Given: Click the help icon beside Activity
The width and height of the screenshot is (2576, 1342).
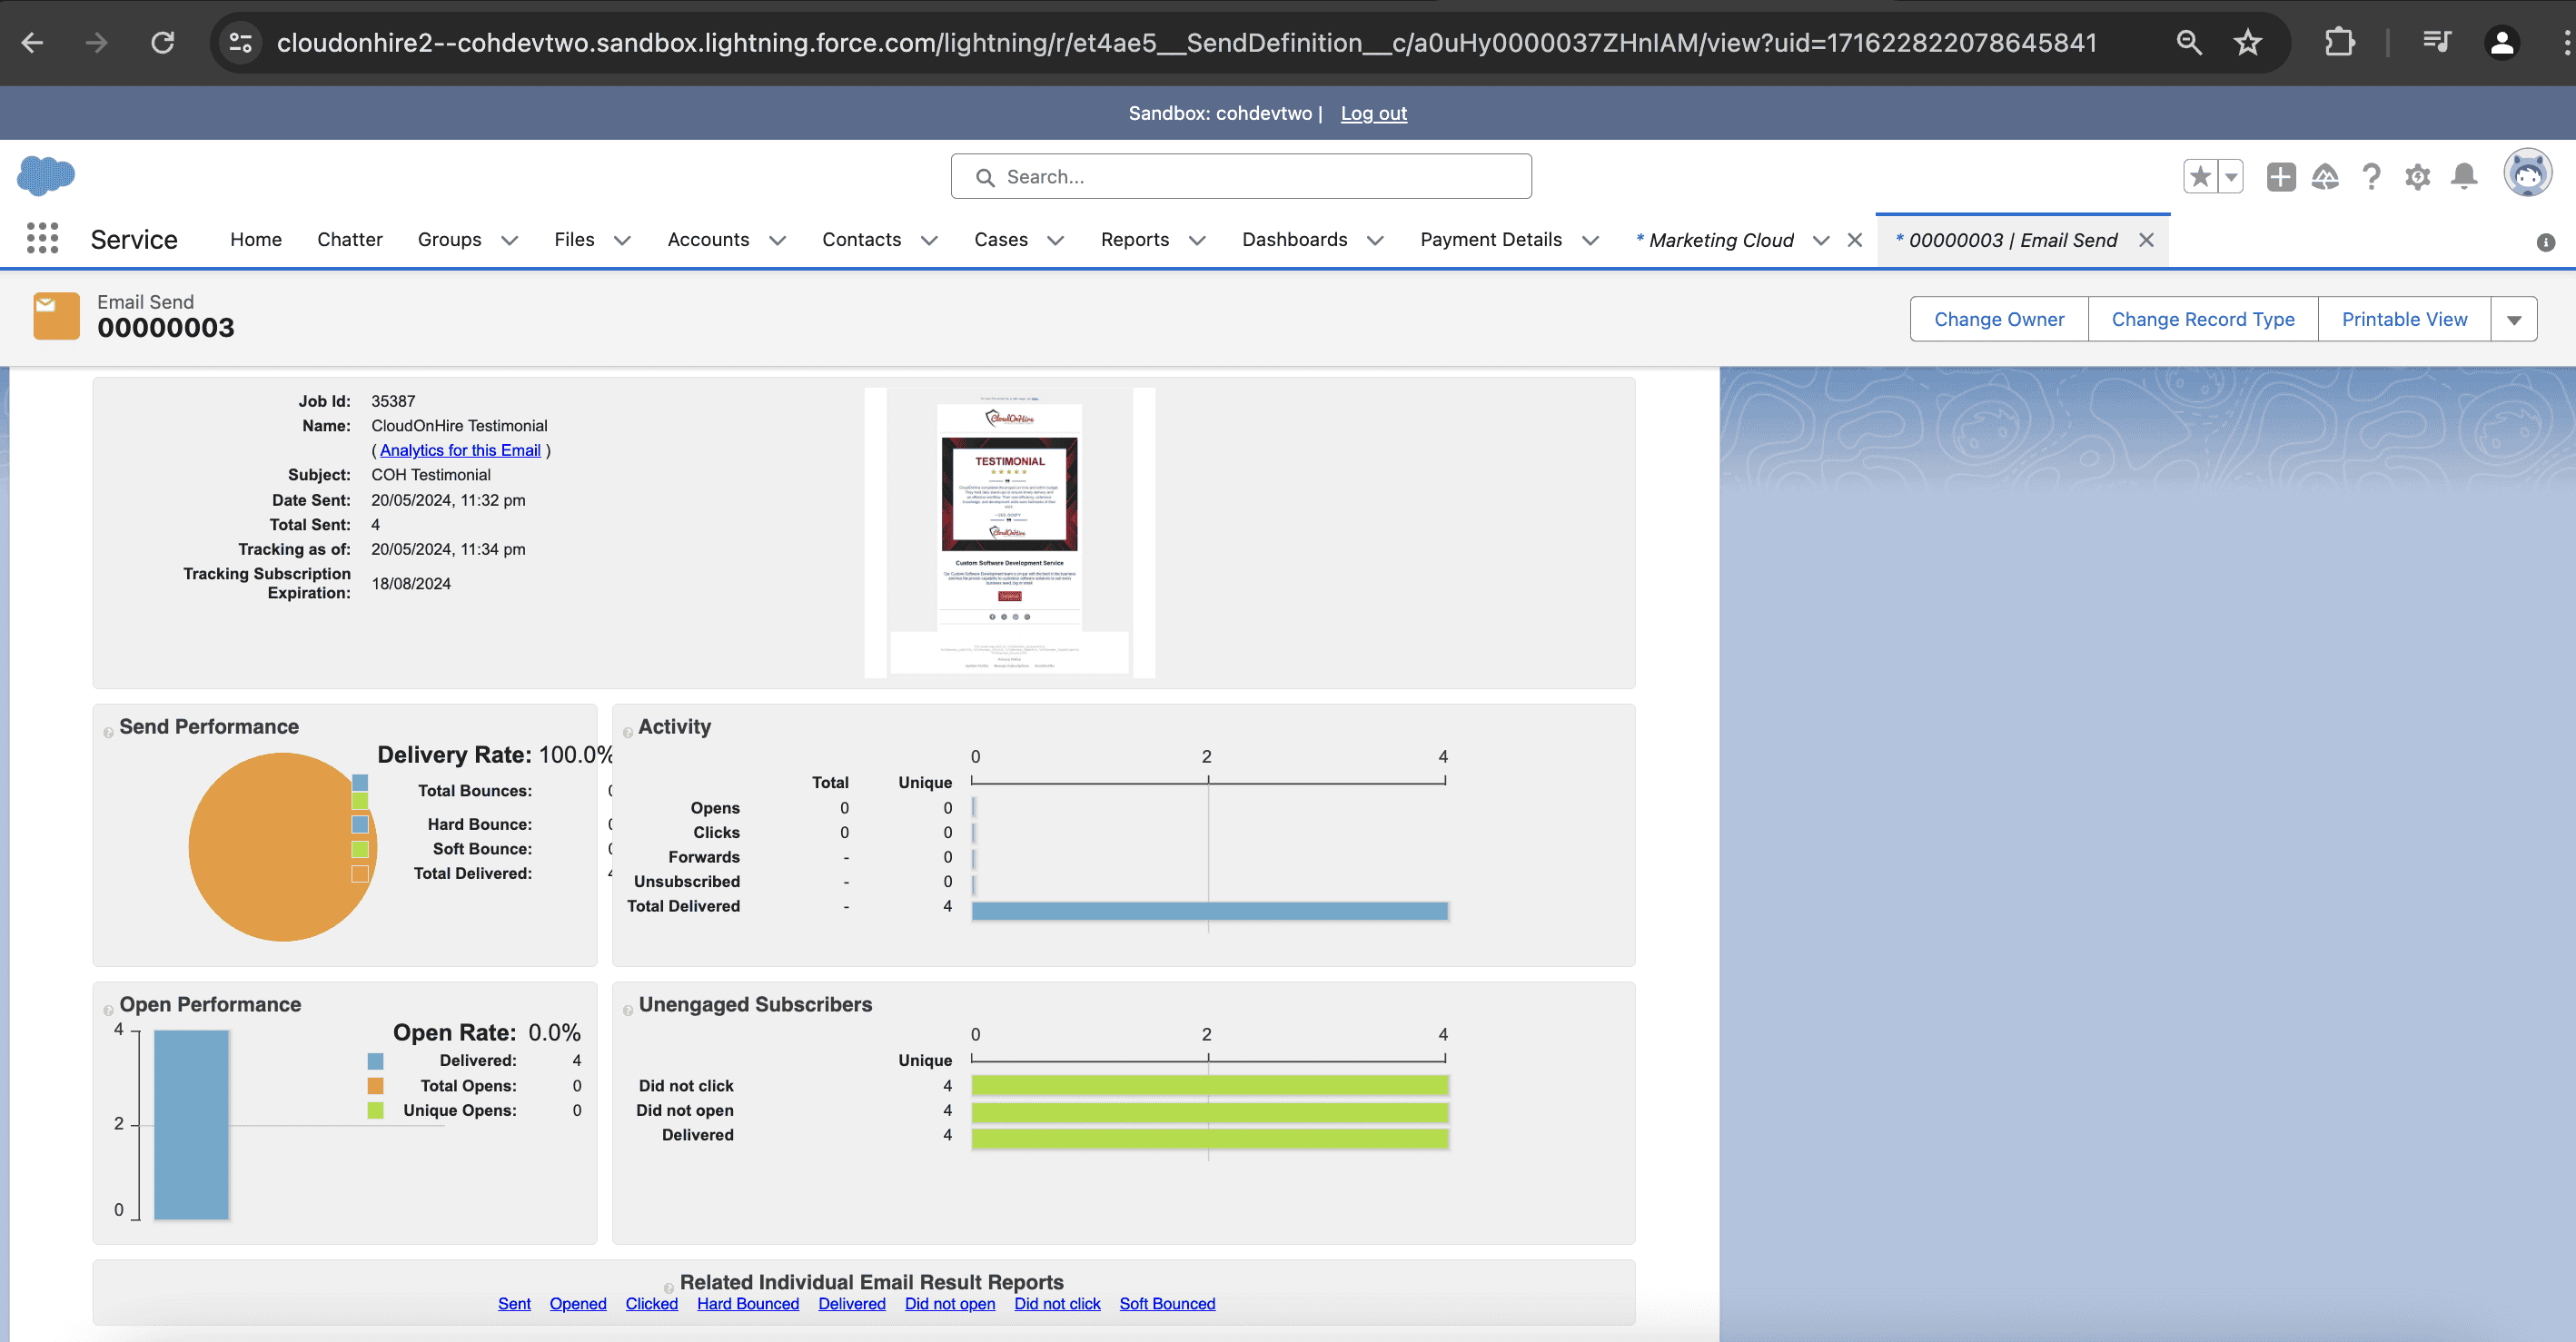Looking at the screenshot, I should pyautogui.click(x=628, y=732).
